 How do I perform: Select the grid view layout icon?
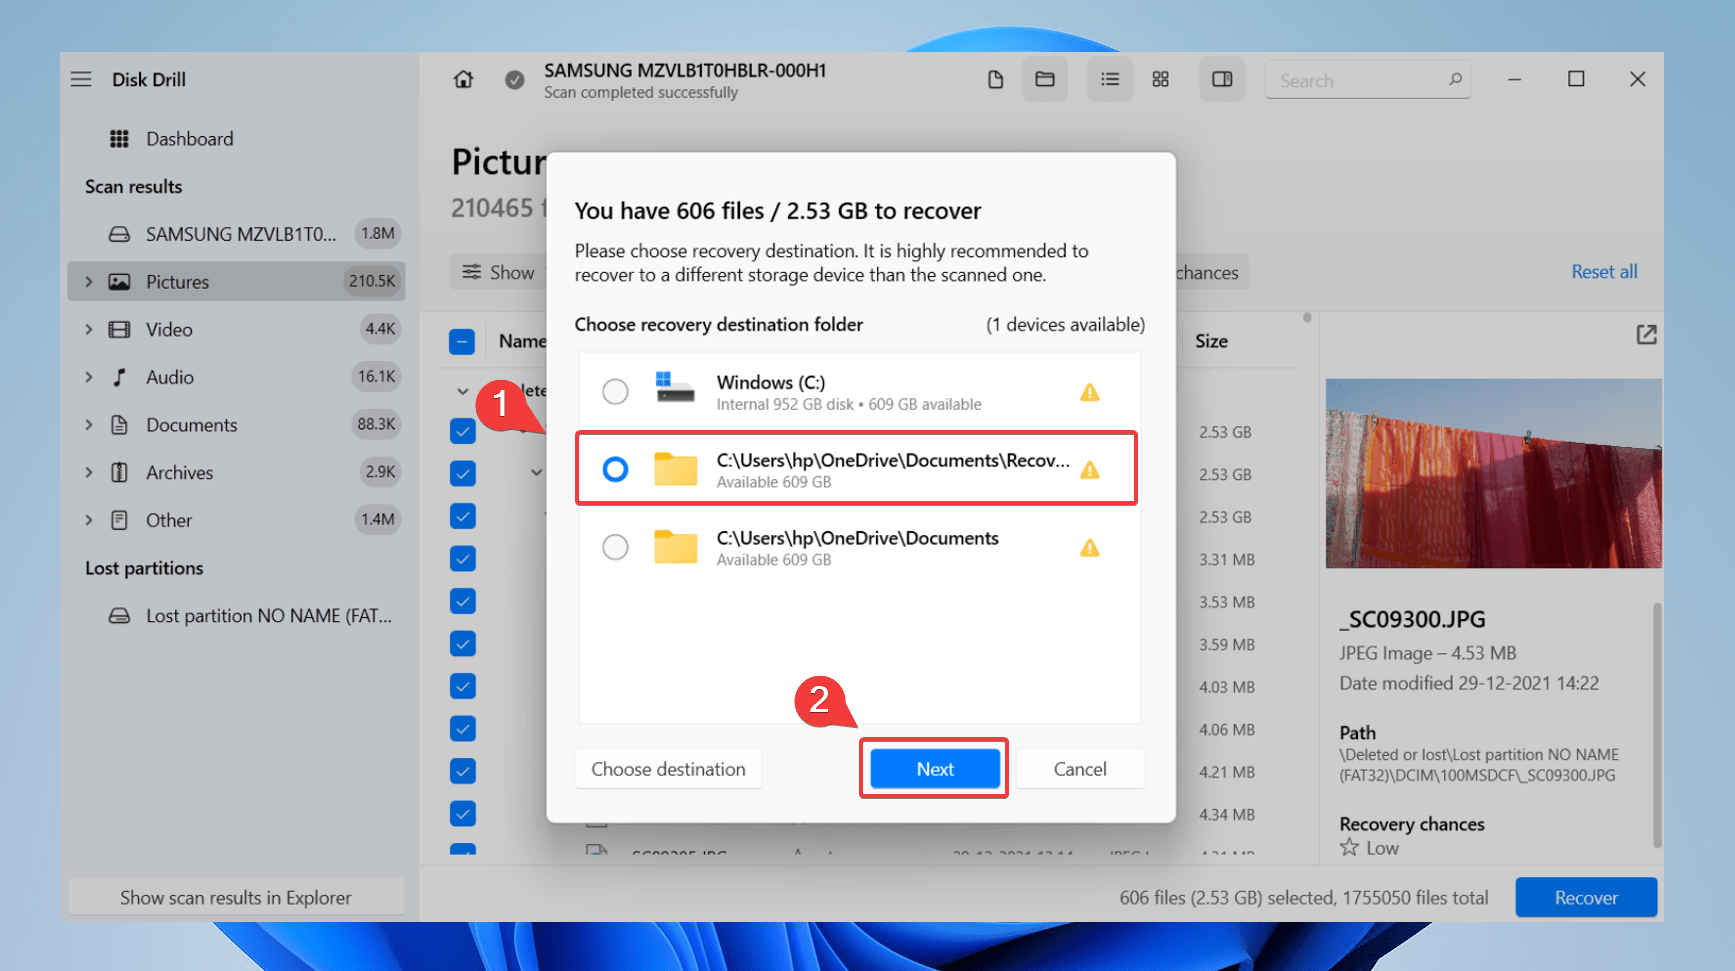coord(1160,80)
